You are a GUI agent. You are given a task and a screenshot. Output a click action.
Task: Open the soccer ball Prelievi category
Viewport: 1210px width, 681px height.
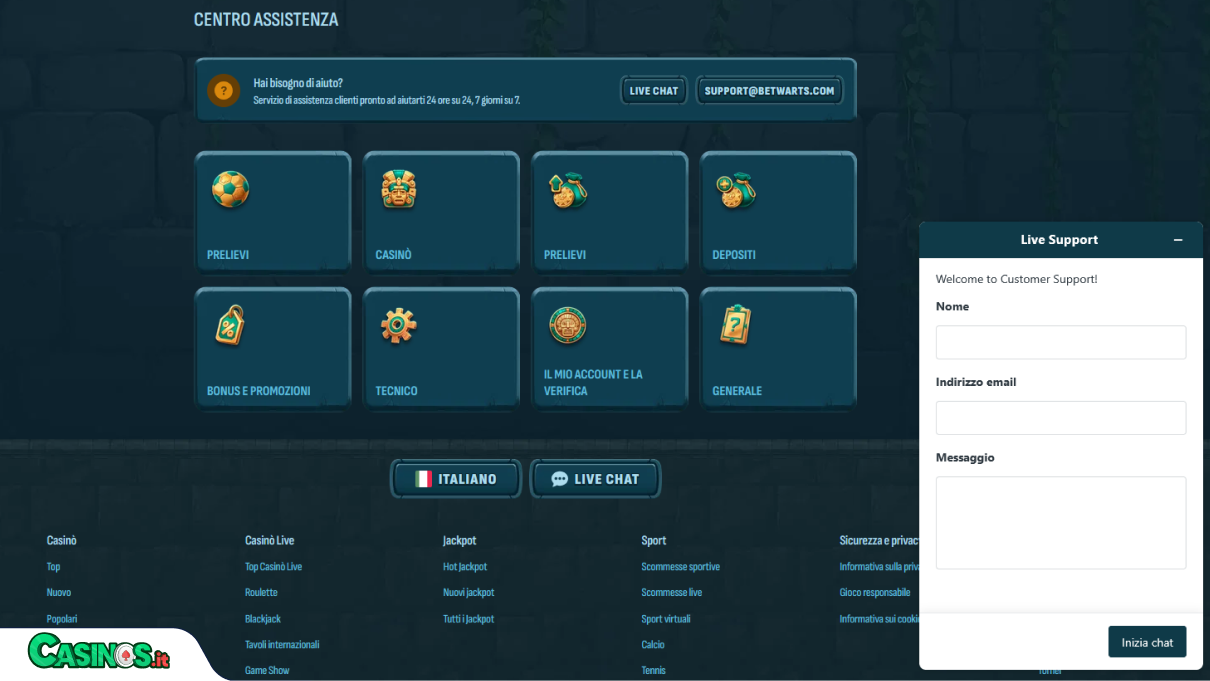[272, 212]
